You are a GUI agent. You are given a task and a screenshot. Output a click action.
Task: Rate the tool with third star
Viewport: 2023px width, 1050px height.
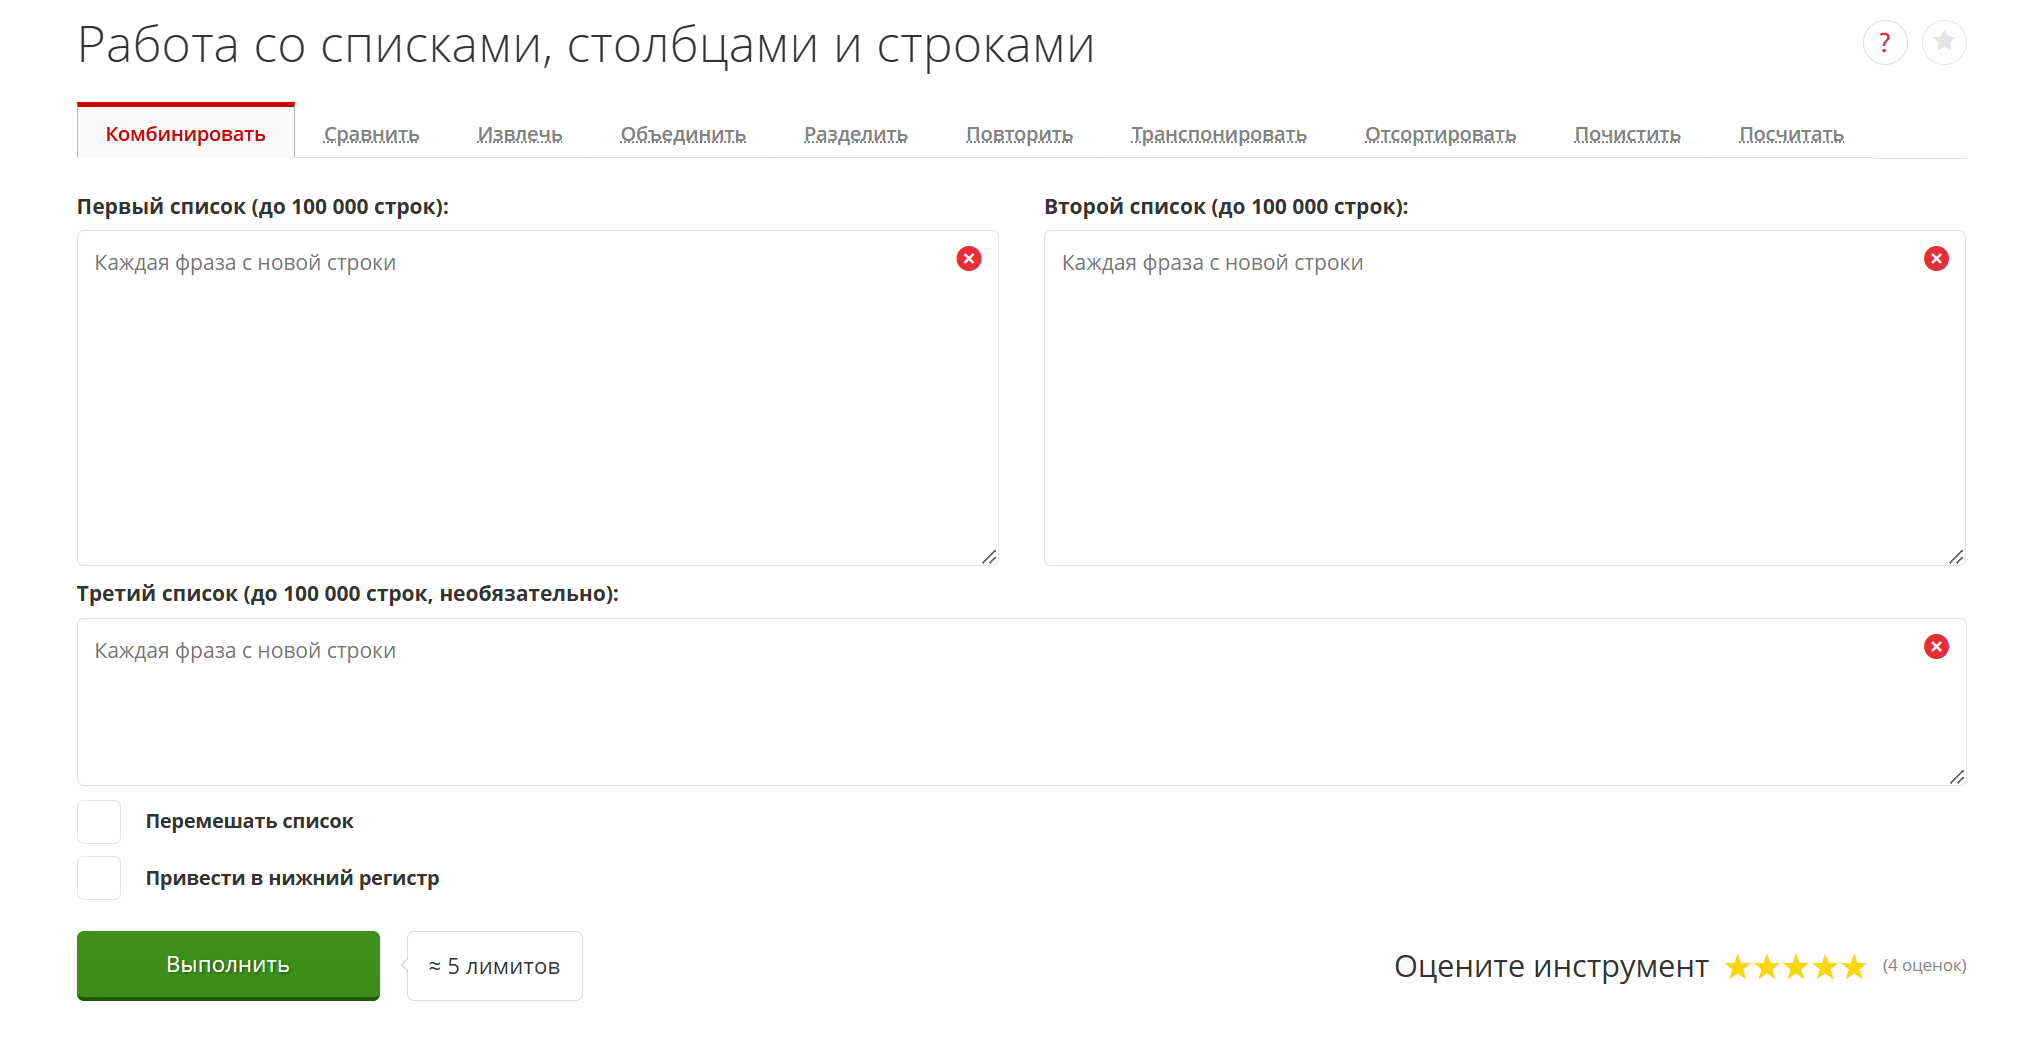pyautogui.click(x=1796, y=967)
